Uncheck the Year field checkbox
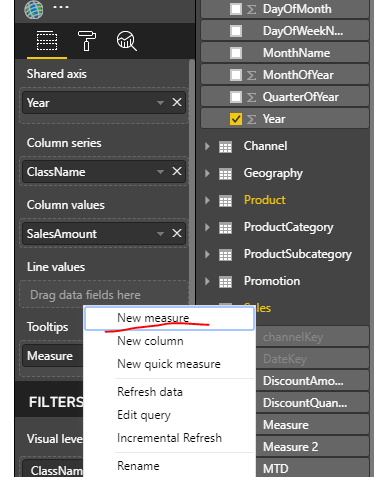The height and width of the screenshot is (477, 374). (x=236, y=119)
